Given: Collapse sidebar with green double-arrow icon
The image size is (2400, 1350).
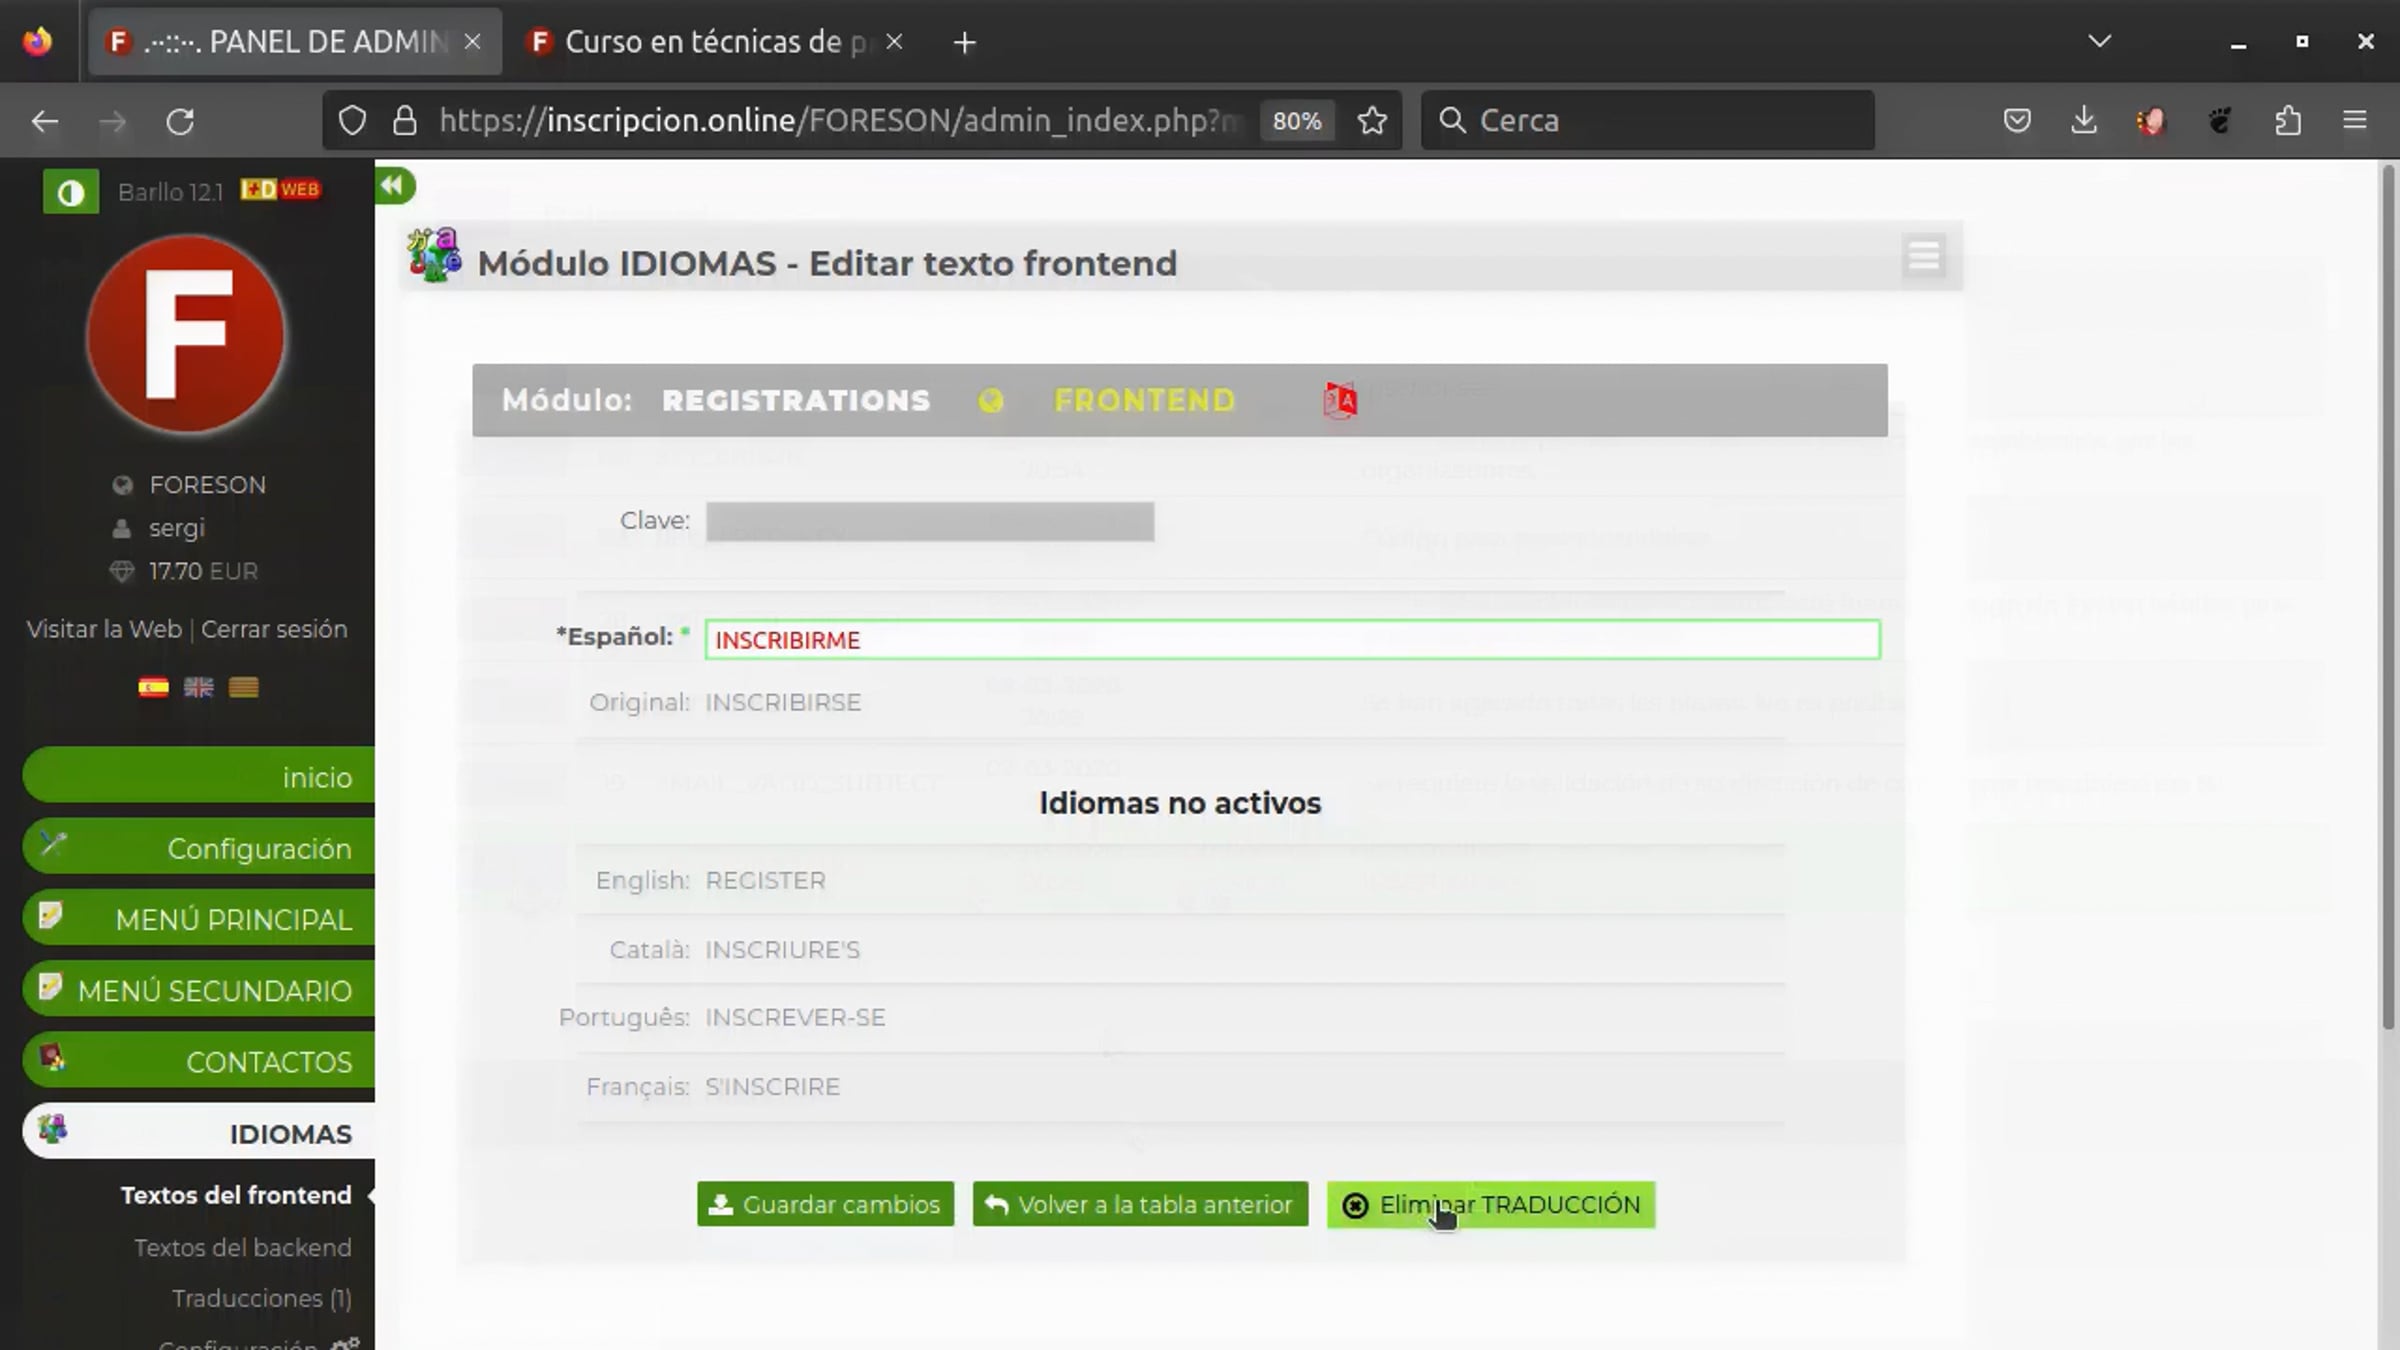Looking at the screenshot, I should click(x=393, y=185).
